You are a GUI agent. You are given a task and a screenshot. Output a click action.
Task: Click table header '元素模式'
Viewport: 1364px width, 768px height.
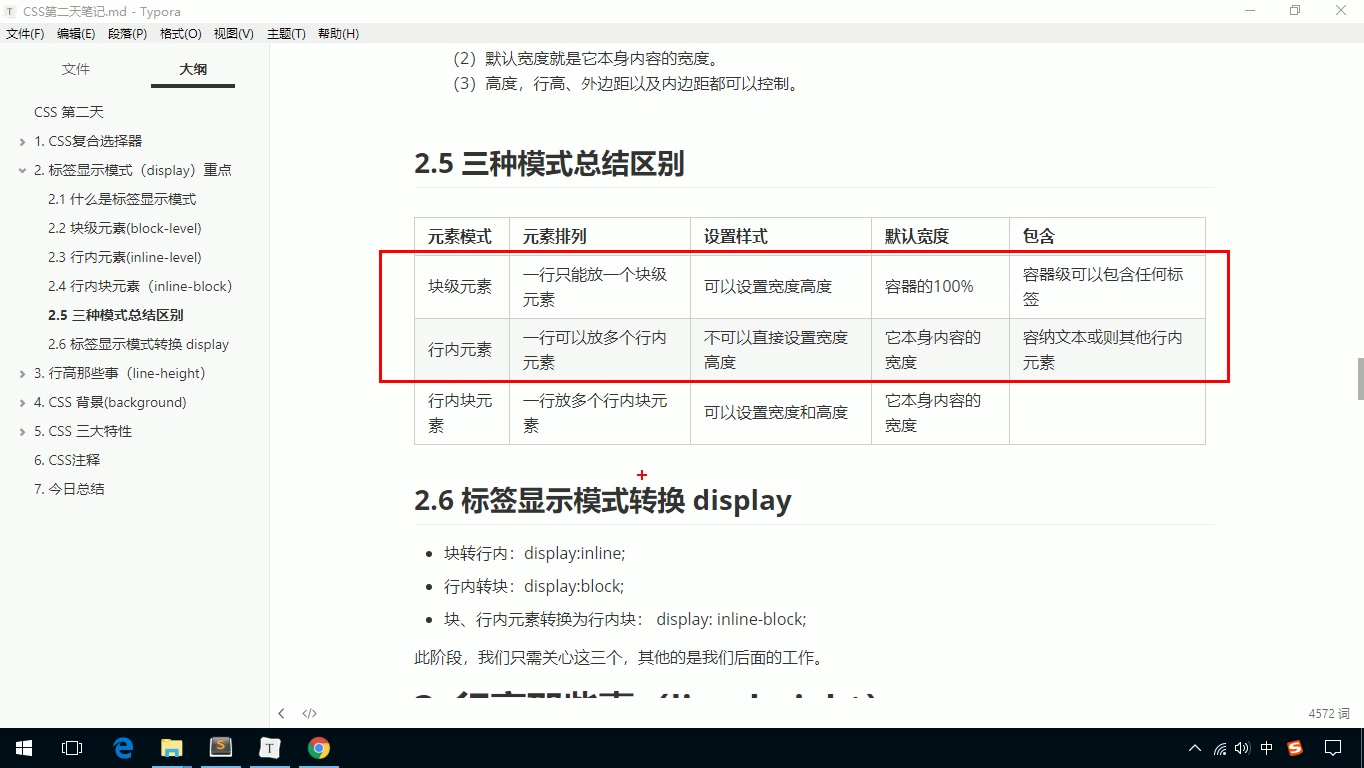point(461,237)
